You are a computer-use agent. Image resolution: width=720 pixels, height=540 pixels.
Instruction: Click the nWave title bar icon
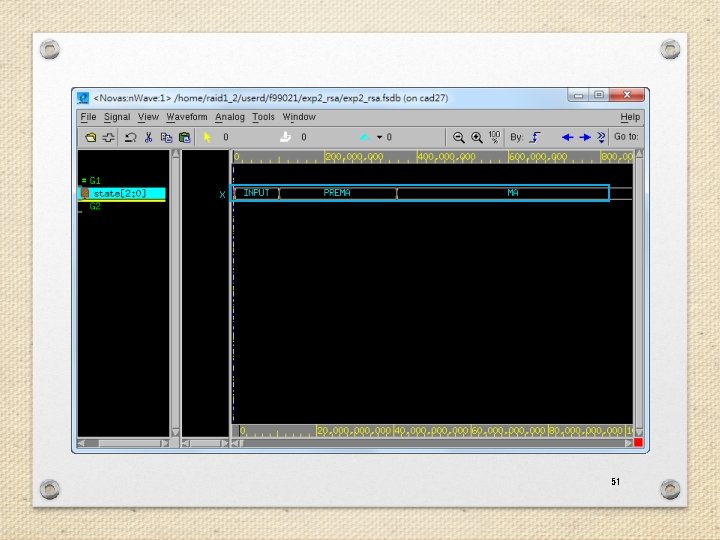83,98
